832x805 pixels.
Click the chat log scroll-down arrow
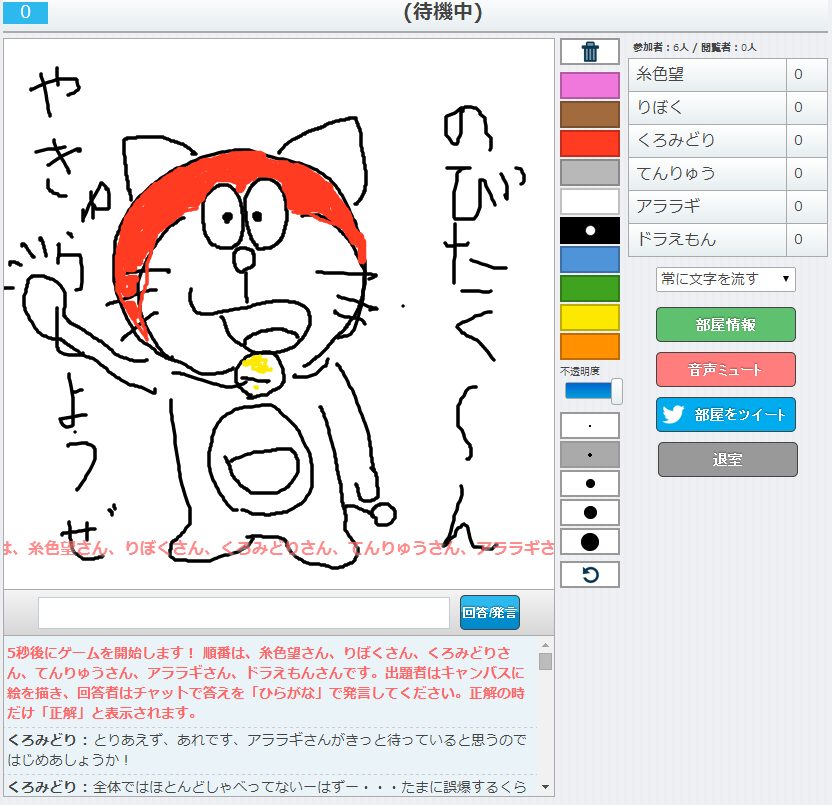(x=545, y=787)
